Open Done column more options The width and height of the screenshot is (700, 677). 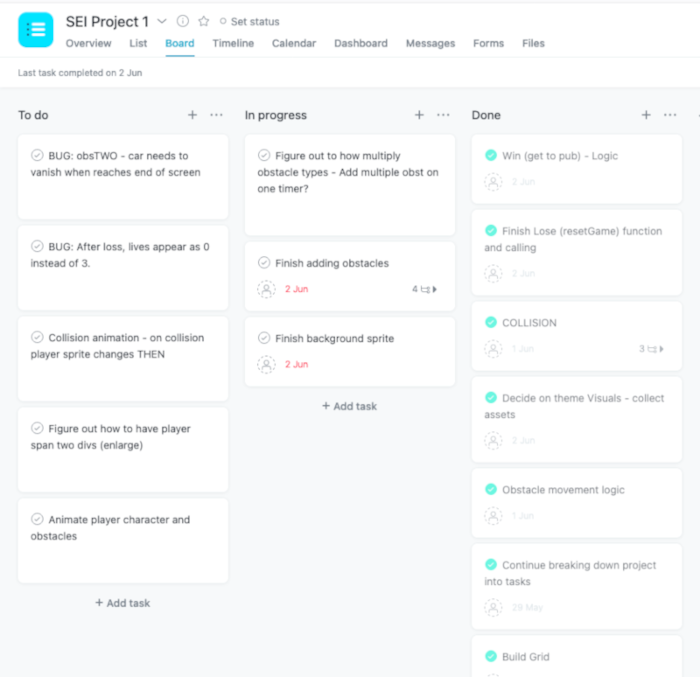point(670,115)
